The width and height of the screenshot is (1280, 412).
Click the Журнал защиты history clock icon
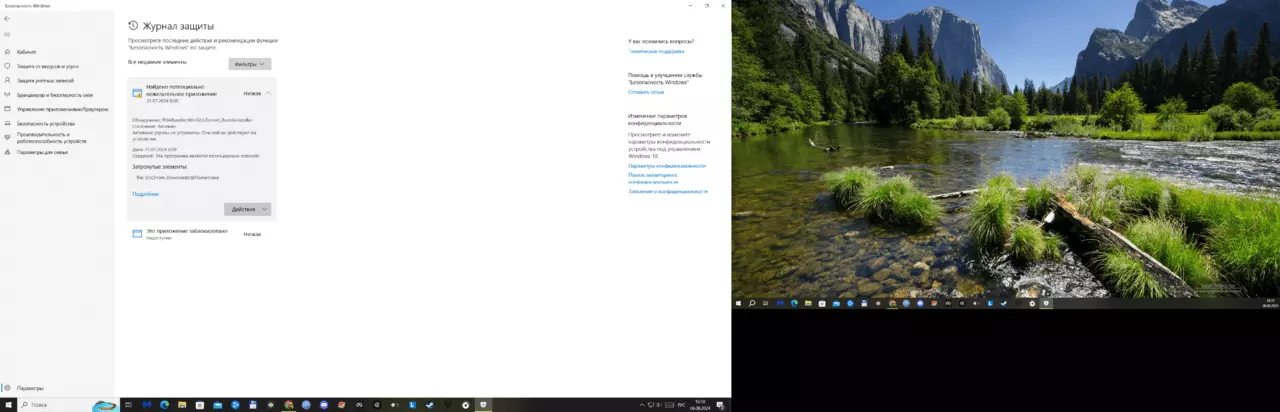pyautogui.click(x=134, y=26)
